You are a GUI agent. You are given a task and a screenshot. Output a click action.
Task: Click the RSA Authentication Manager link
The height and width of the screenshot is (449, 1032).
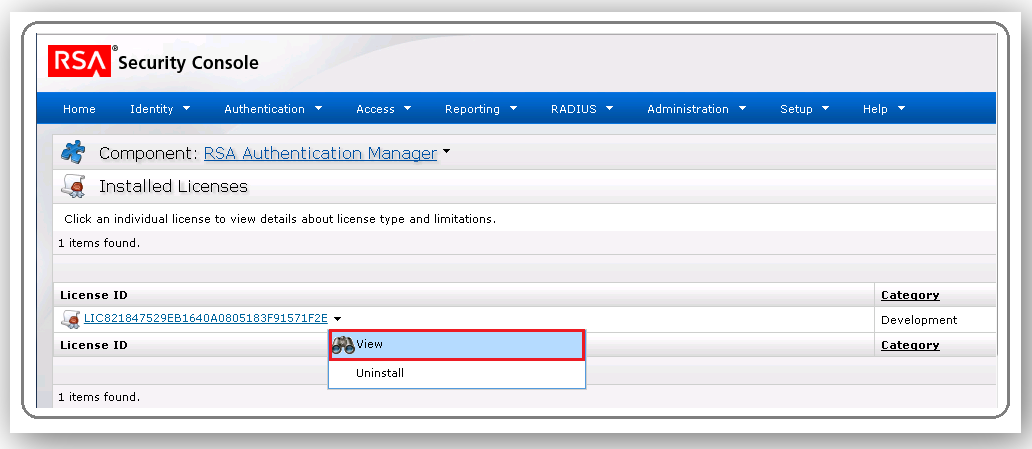(320, 153)
